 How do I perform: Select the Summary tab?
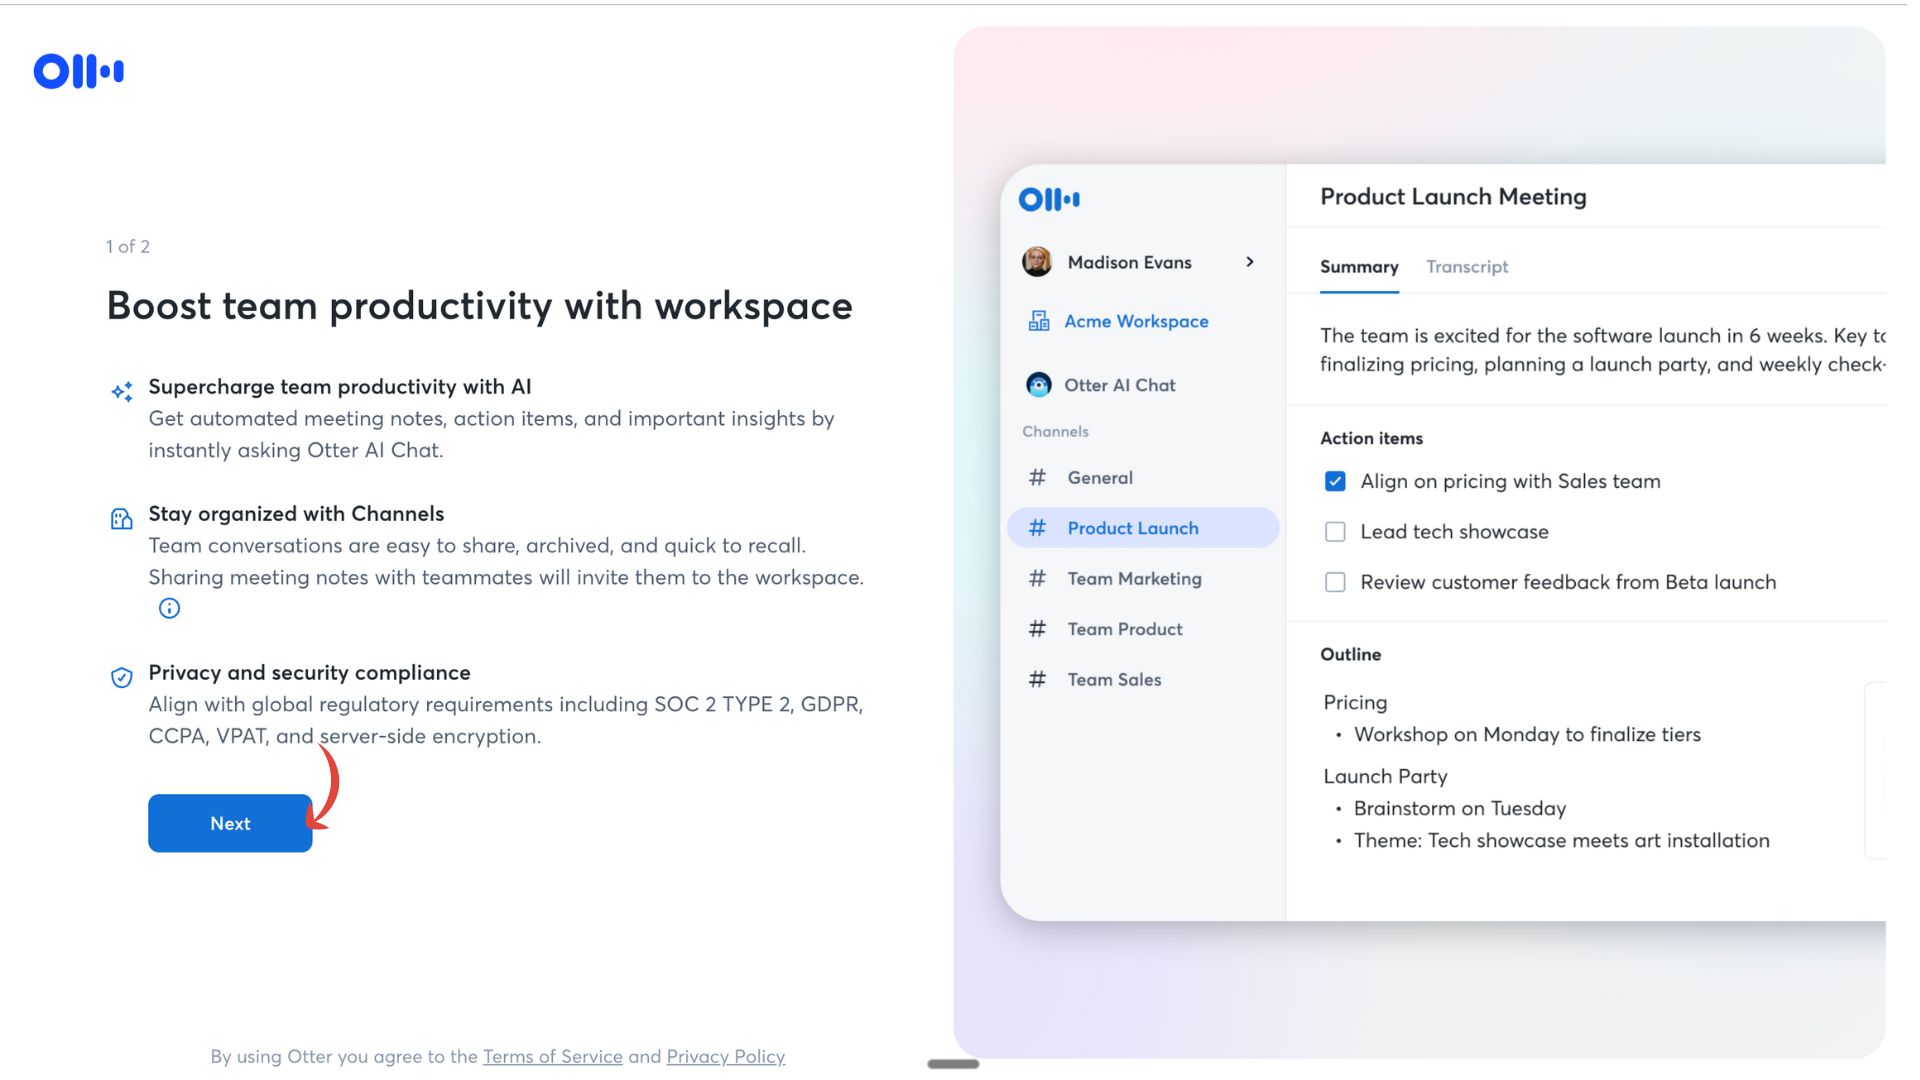pos(1358,267)
